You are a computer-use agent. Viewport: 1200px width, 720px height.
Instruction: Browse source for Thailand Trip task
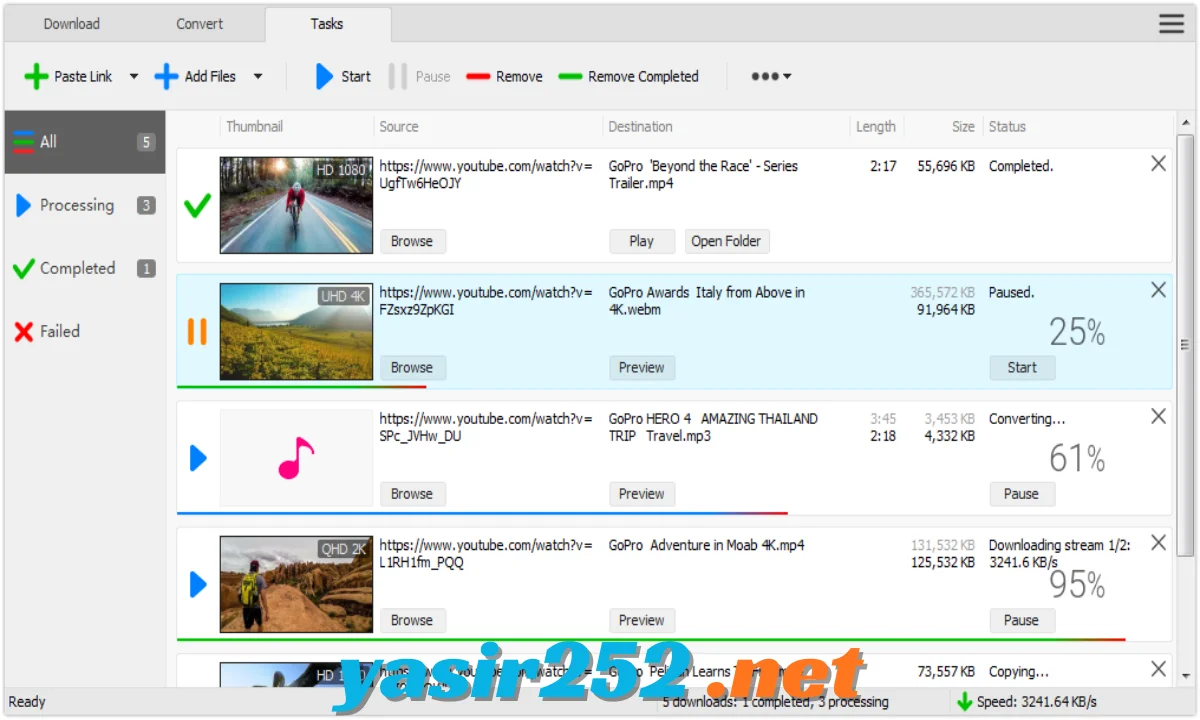pyautogui.click(x=412, y=494)
